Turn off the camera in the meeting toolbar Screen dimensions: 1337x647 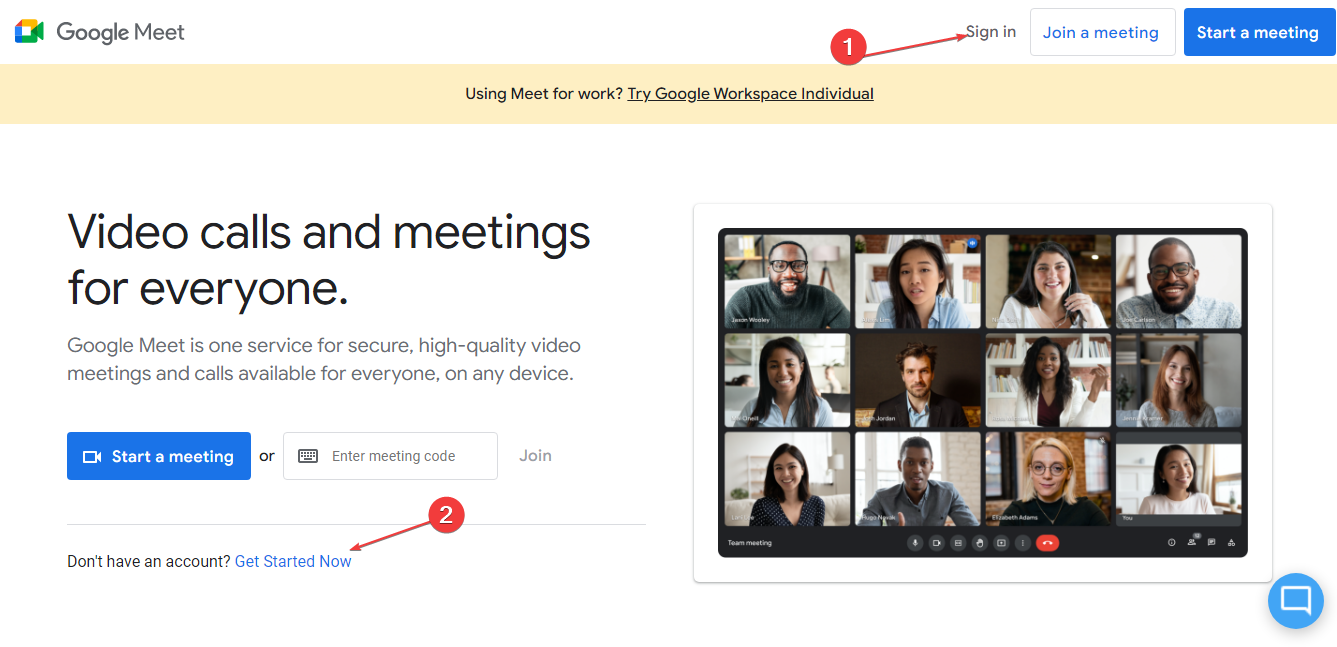click(937, 542)
